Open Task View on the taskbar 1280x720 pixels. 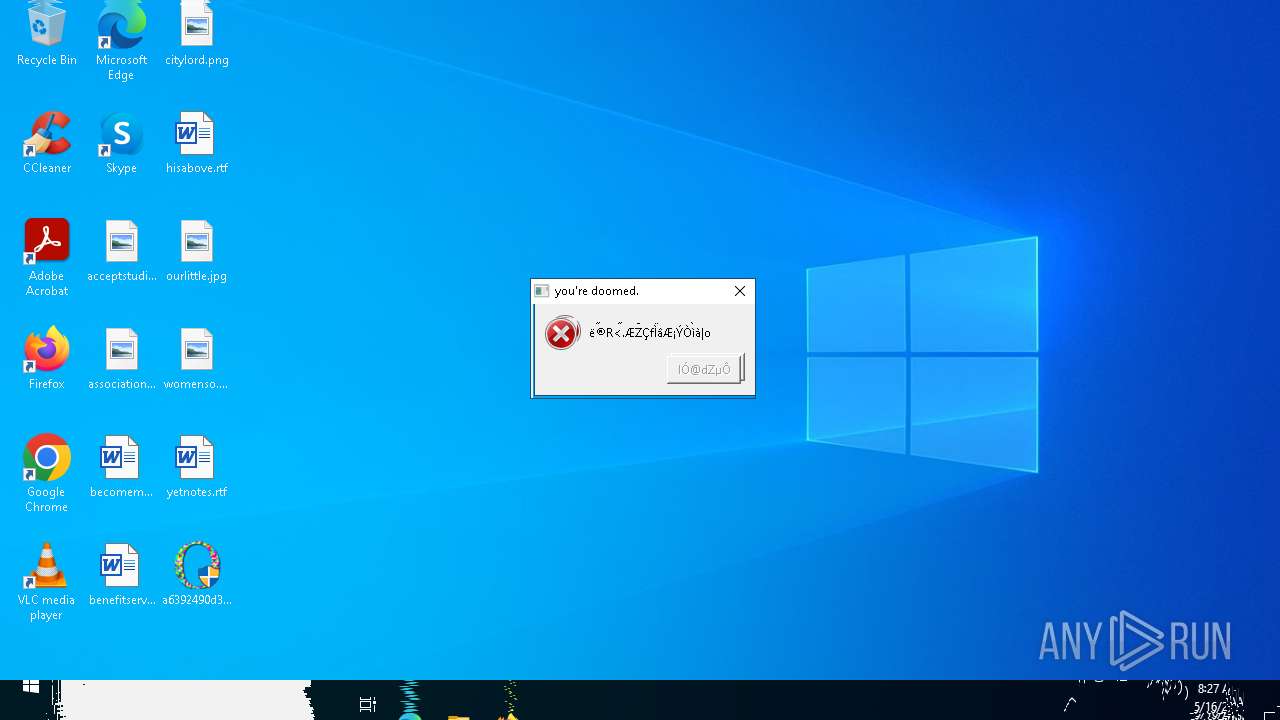pyautogui.click(x=367, y=704)
